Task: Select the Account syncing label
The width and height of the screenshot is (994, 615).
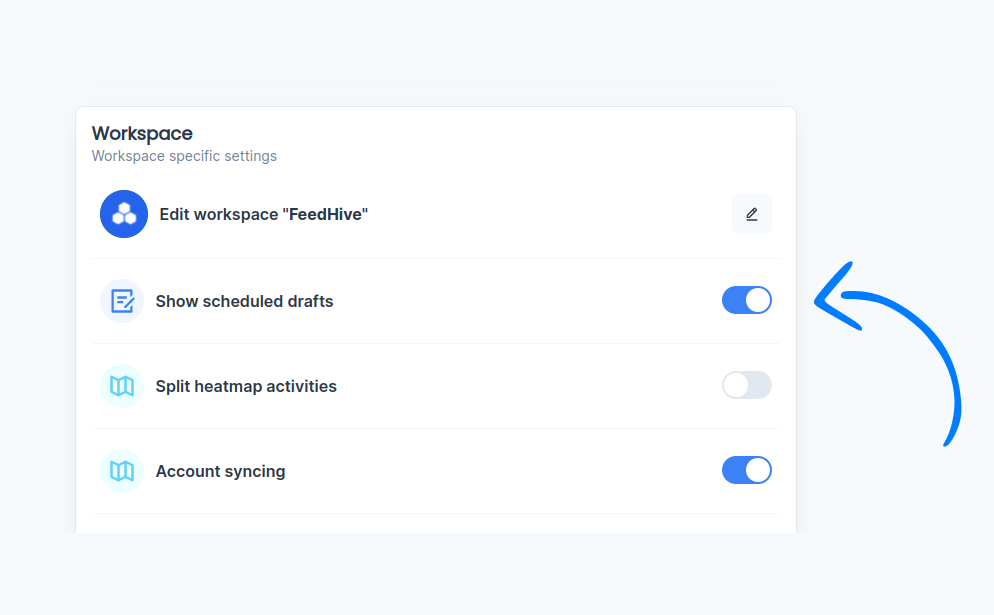Action: pos(220,471)
